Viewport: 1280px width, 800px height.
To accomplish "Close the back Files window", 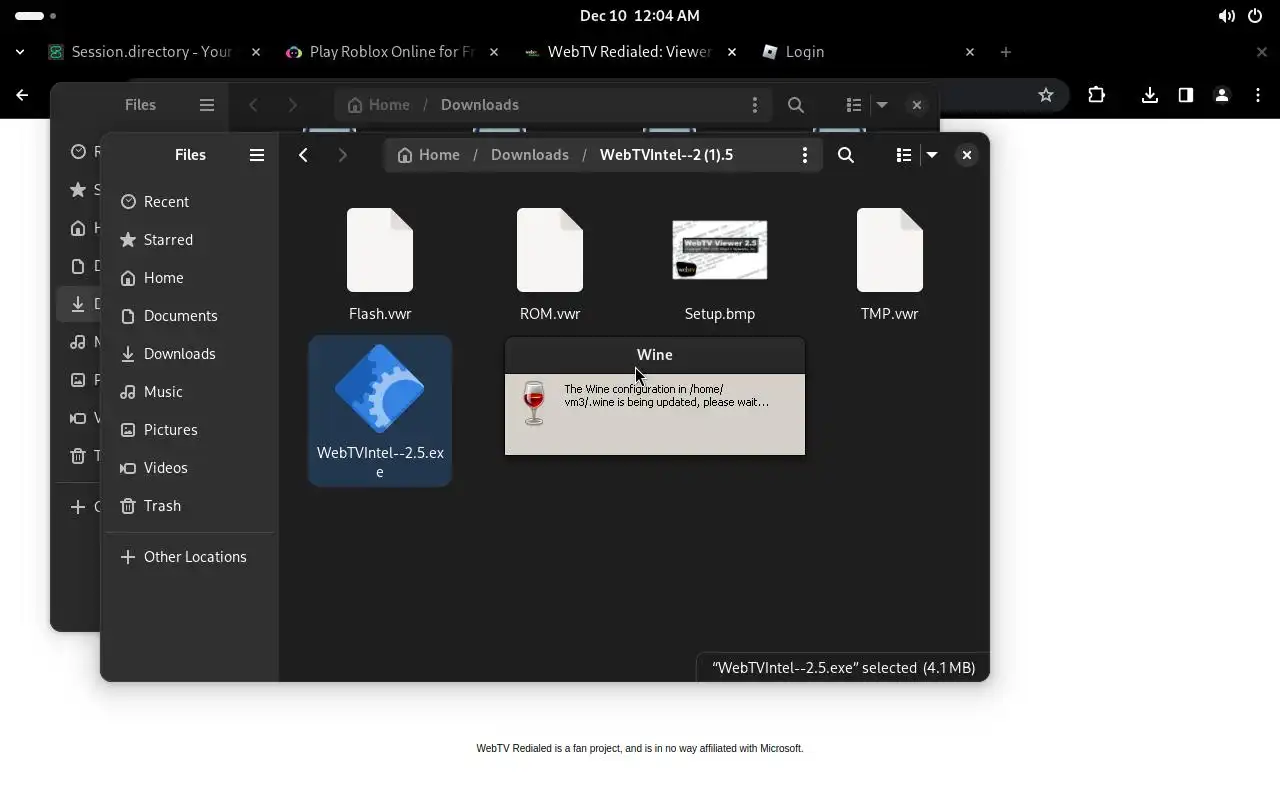I will 916,105.
